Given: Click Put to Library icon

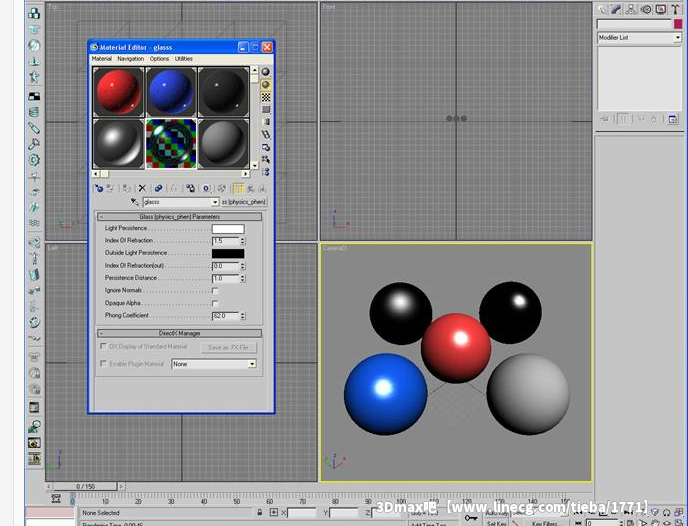Looking at the screenshot, I should click(190, 189).
